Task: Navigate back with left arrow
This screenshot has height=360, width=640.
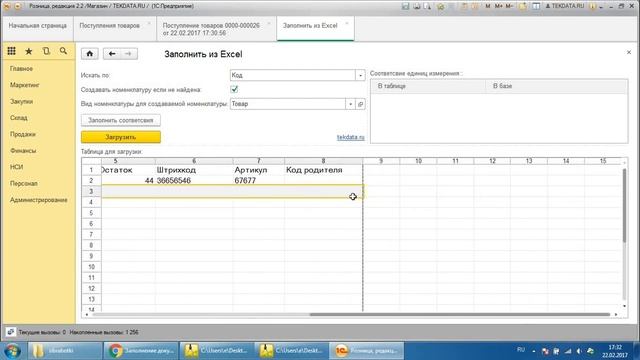Action: (112, 54)
